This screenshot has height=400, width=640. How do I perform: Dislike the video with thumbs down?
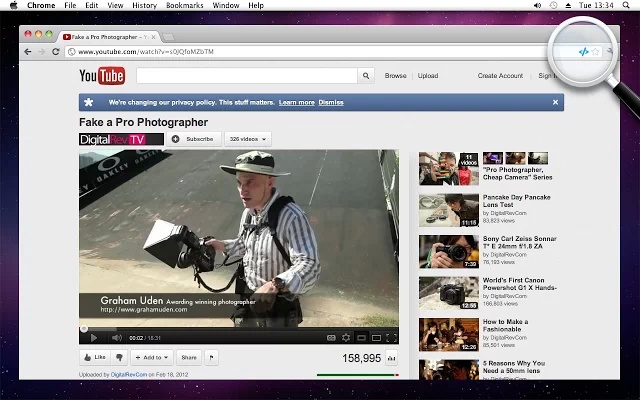pyautogui.click(x=119, y=358)
